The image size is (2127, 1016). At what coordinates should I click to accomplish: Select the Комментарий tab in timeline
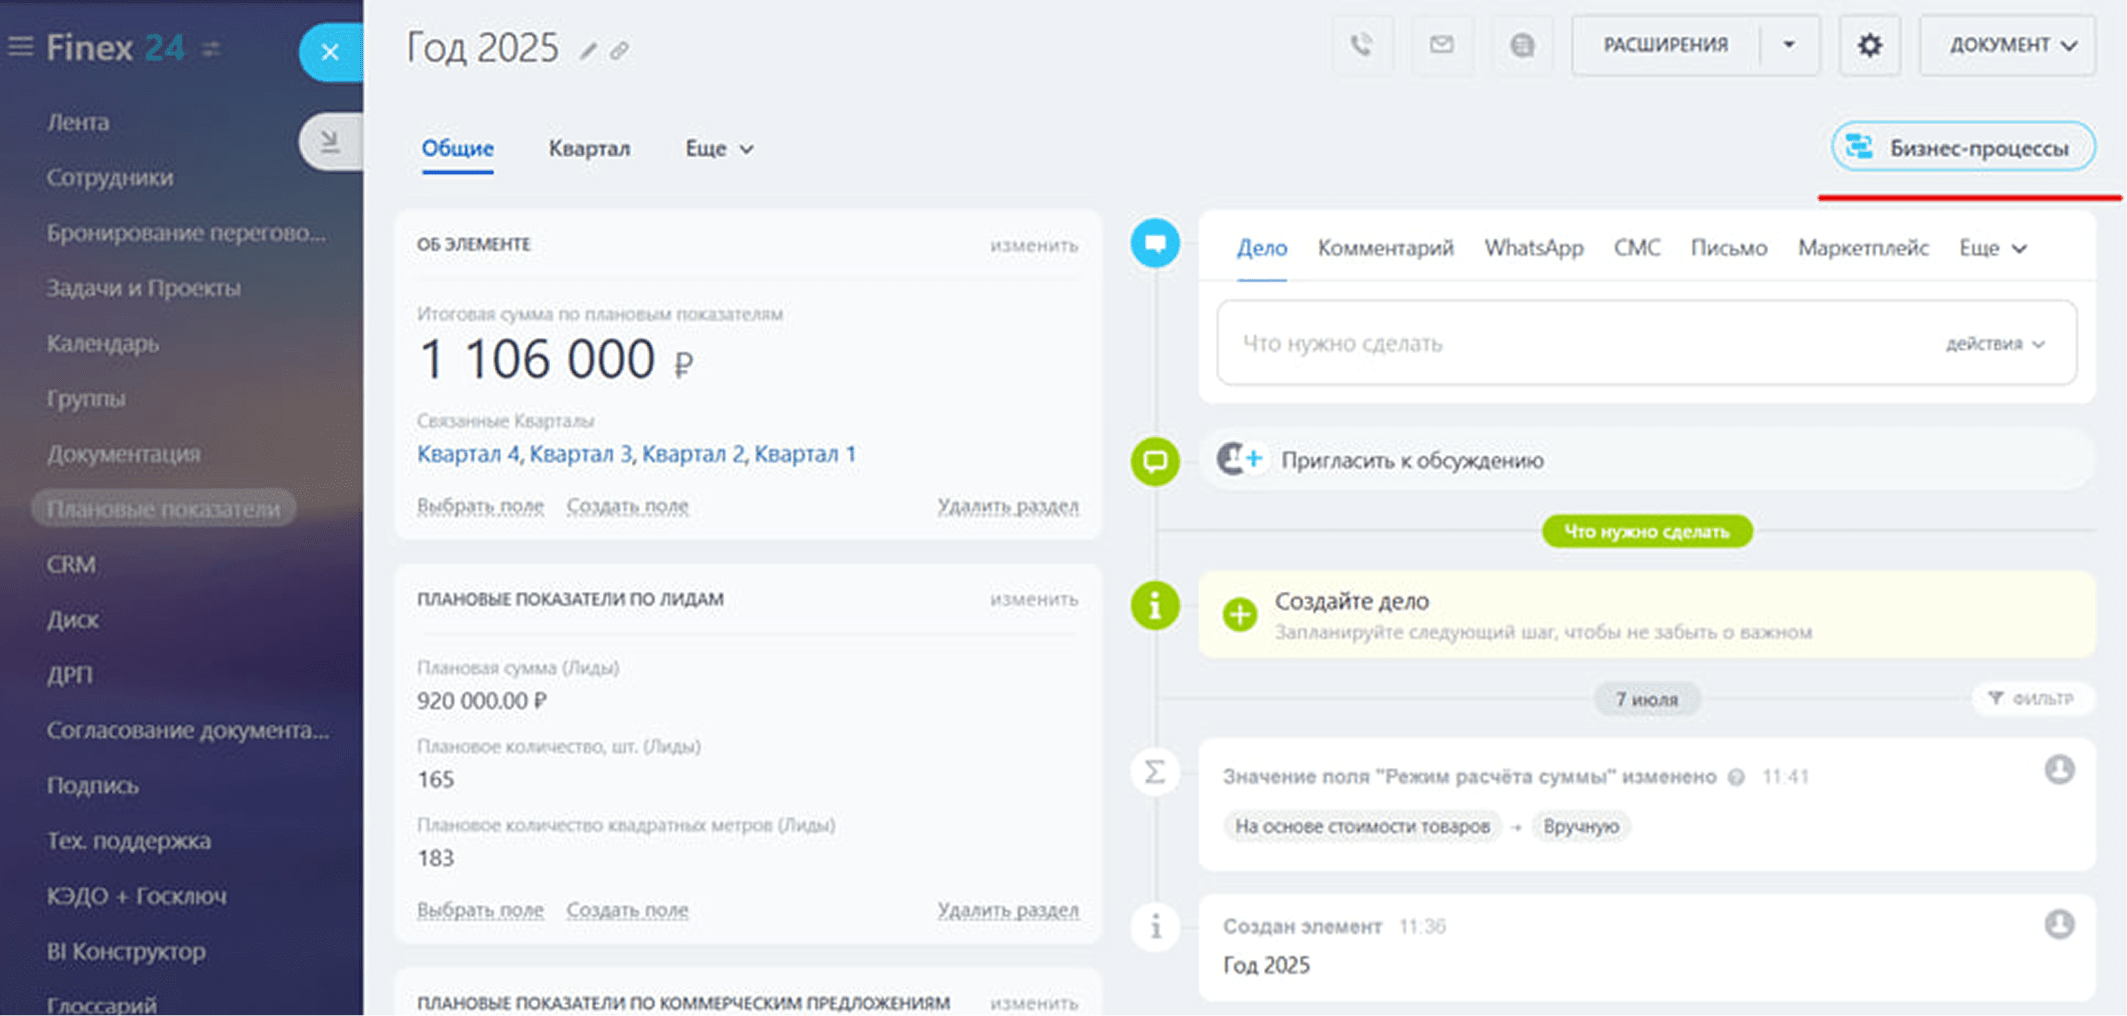pyautogui.click(x=1385, y=248)
